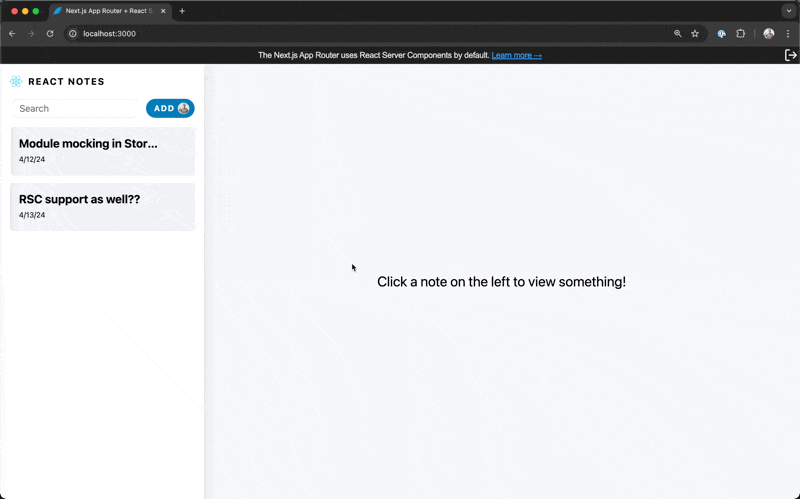
Task: Click the browser forward arrow
Action: click(x=31, y=34)
